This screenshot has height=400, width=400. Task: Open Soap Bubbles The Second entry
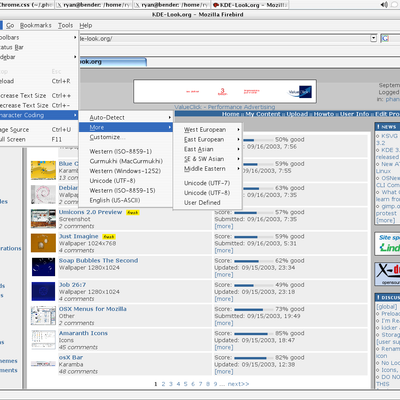point(98,260)
